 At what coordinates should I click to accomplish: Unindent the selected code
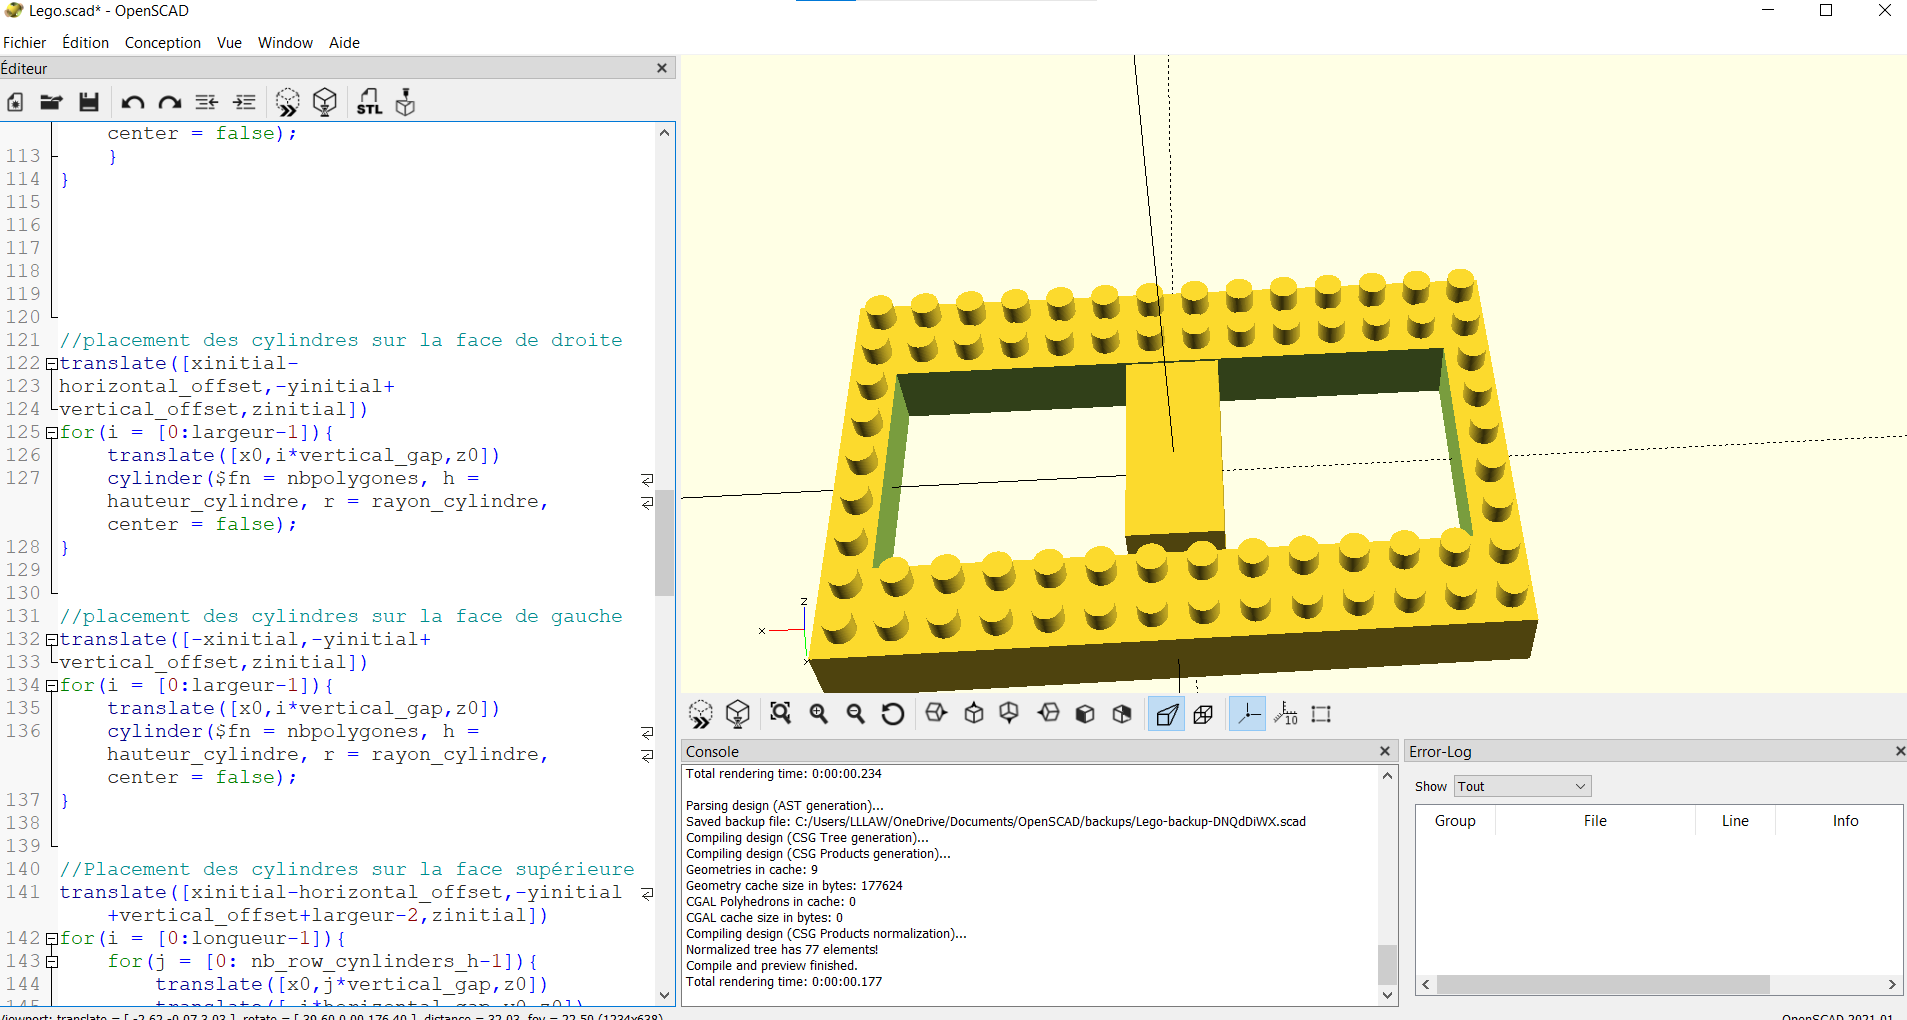pos(207,102)
